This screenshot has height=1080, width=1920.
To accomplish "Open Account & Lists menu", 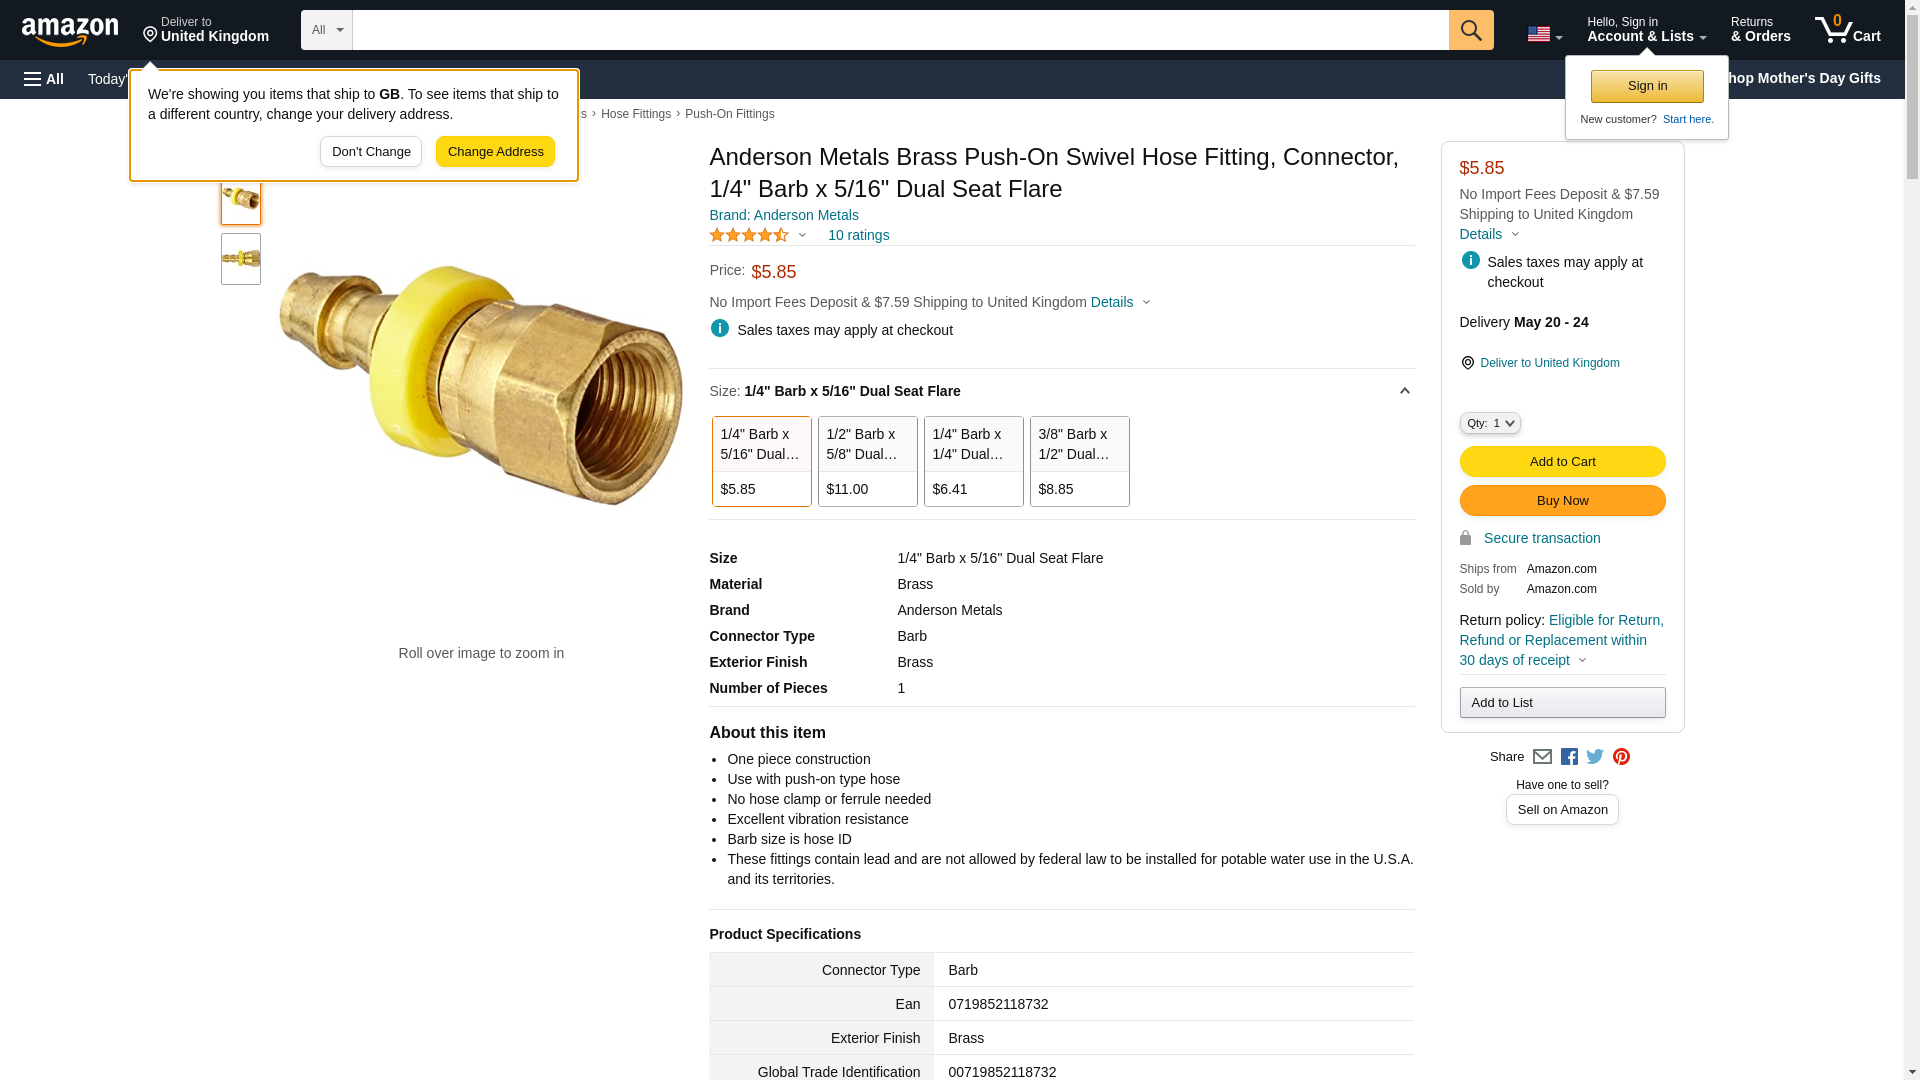I will tap(1646, 30).
